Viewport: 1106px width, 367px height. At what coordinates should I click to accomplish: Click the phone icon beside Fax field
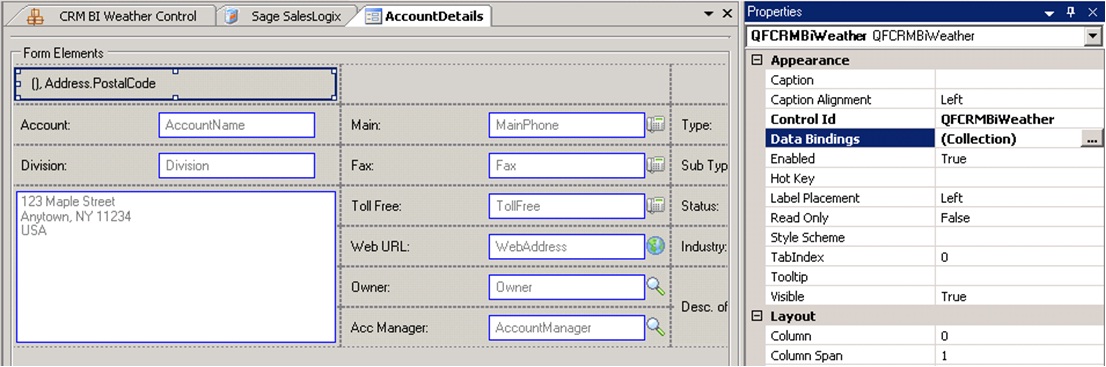click(x=656, y=165)
